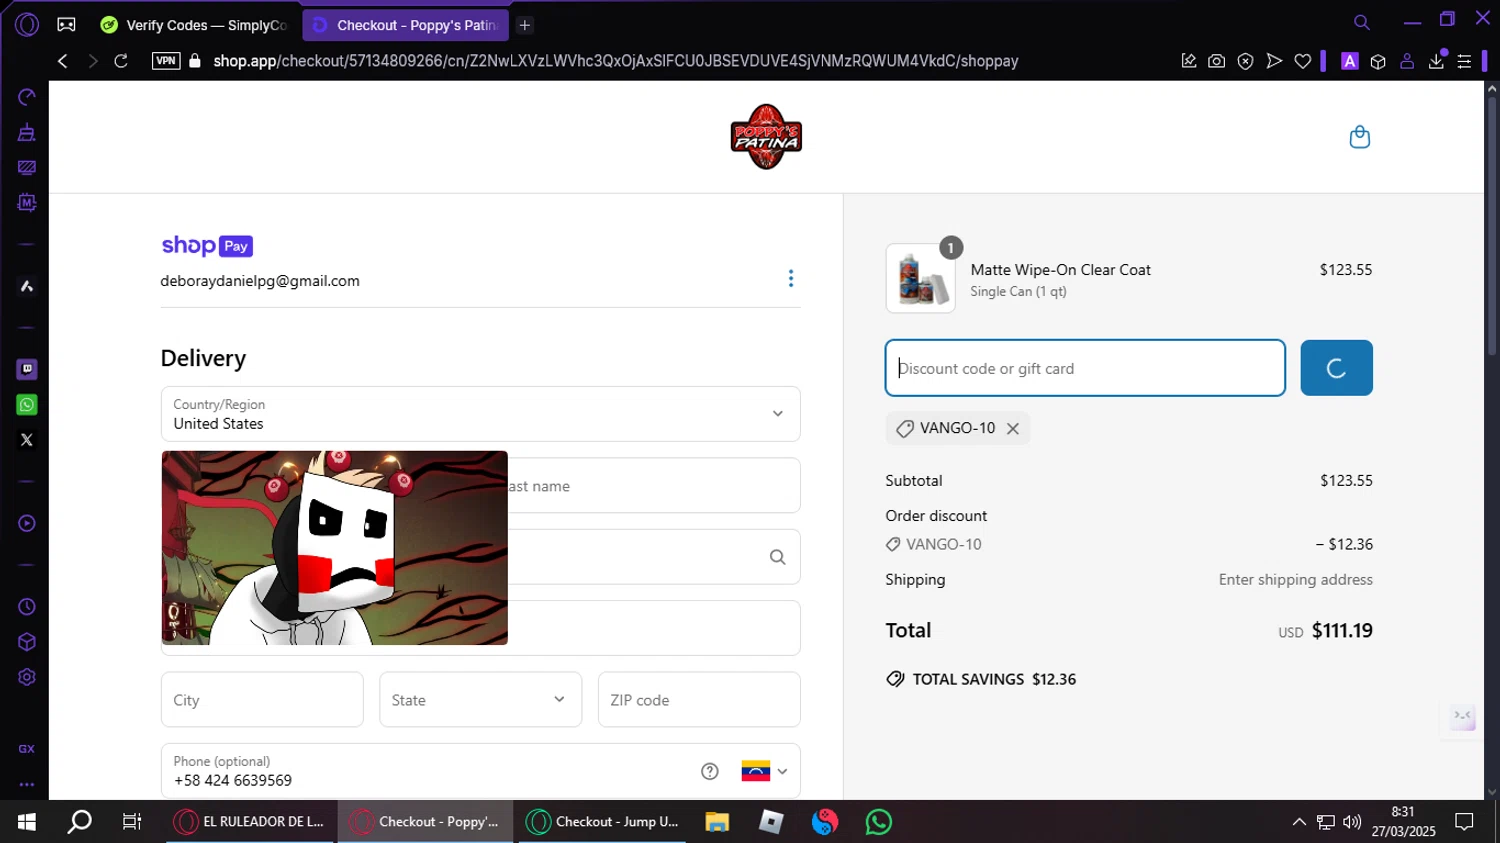Search open tabs with magnifier icon

[x=1361, y=22]
